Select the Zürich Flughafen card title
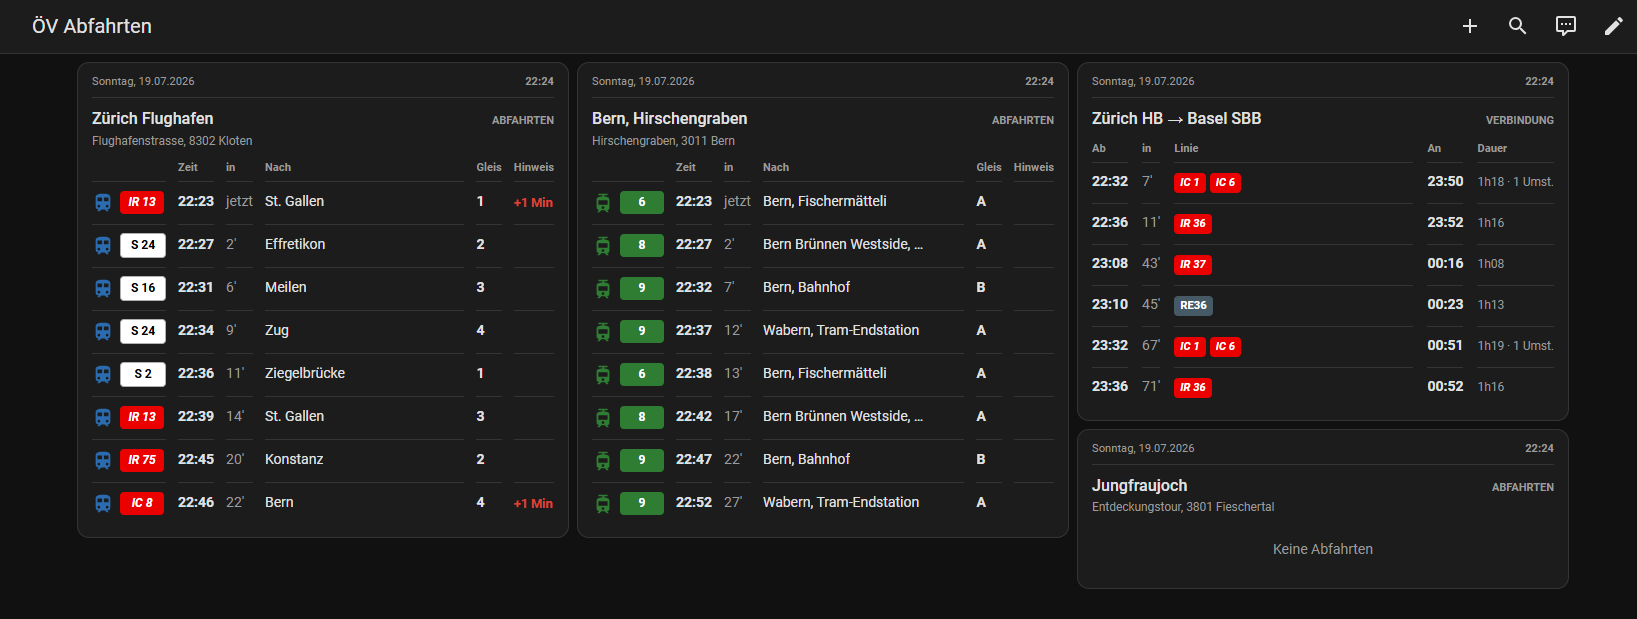This screenshot has height=619, width=1637. point(153,118)
